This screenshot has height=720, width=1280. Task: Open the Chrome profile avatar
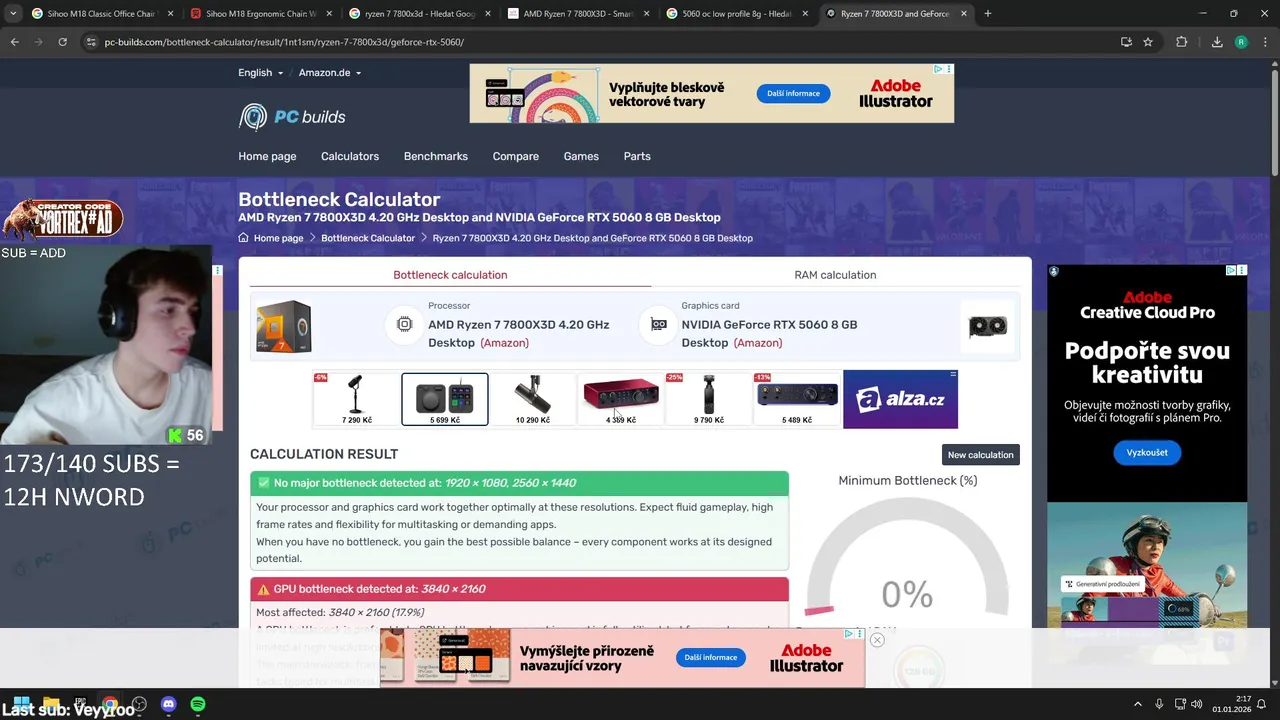(1241, 42)
